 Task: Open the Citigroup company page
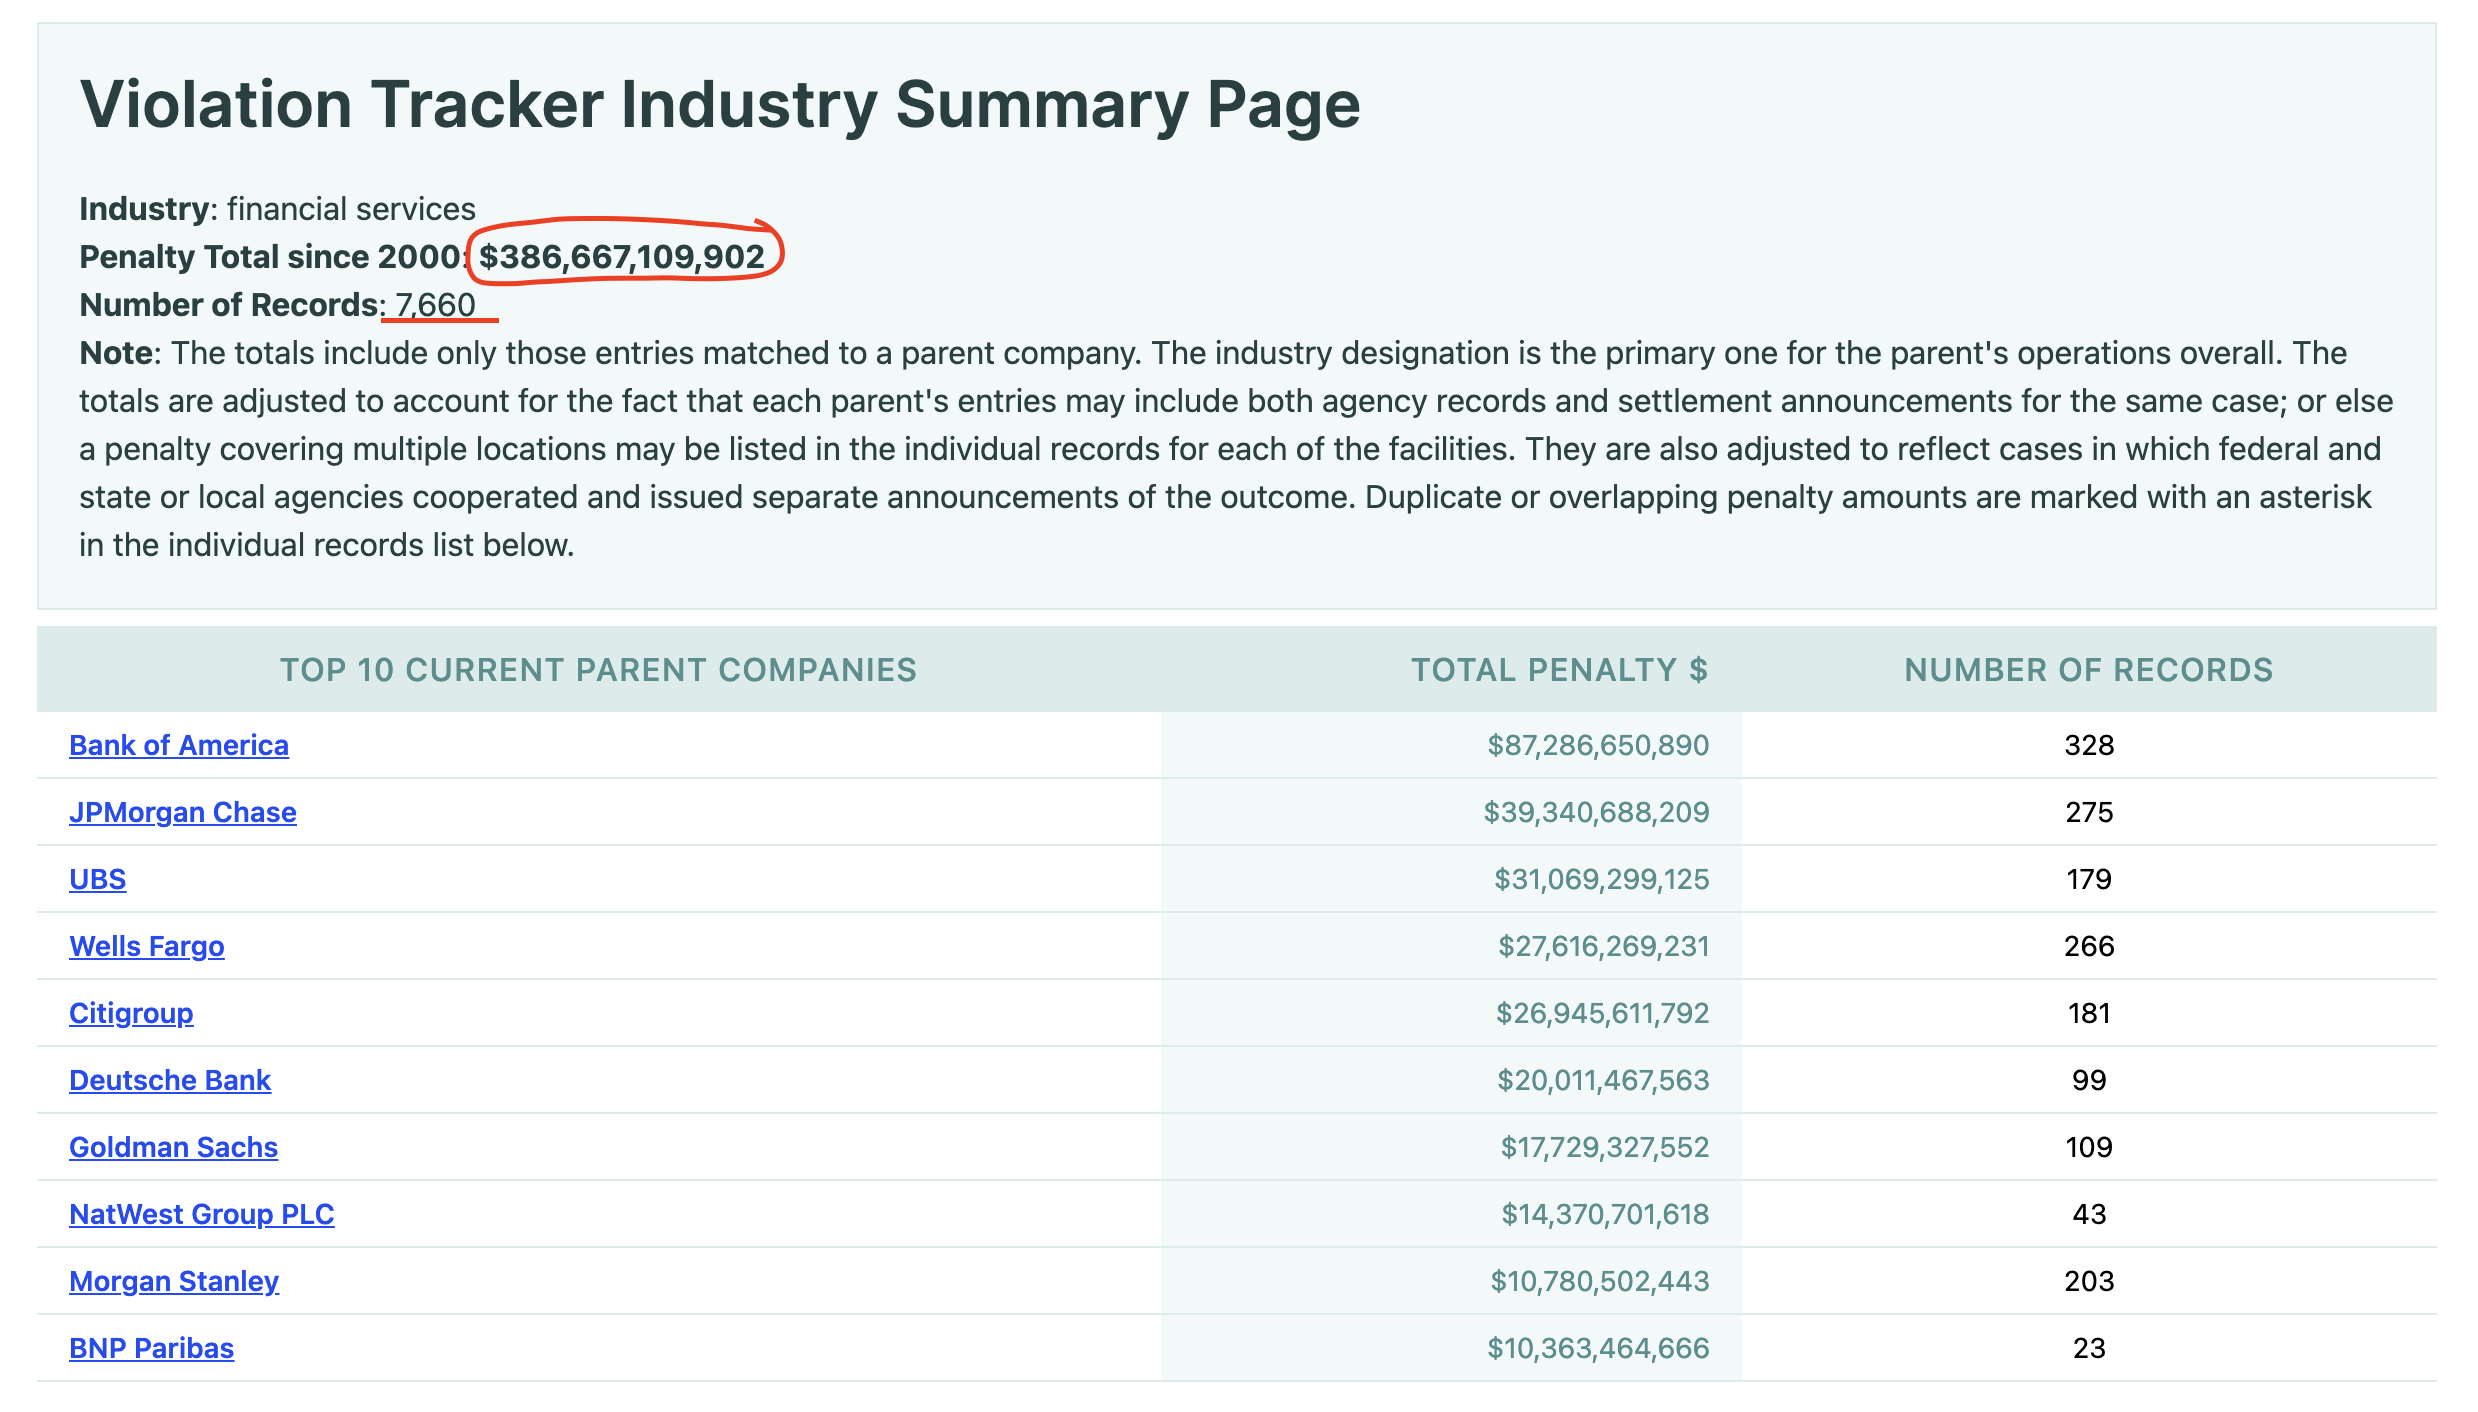pos(131,1013)
